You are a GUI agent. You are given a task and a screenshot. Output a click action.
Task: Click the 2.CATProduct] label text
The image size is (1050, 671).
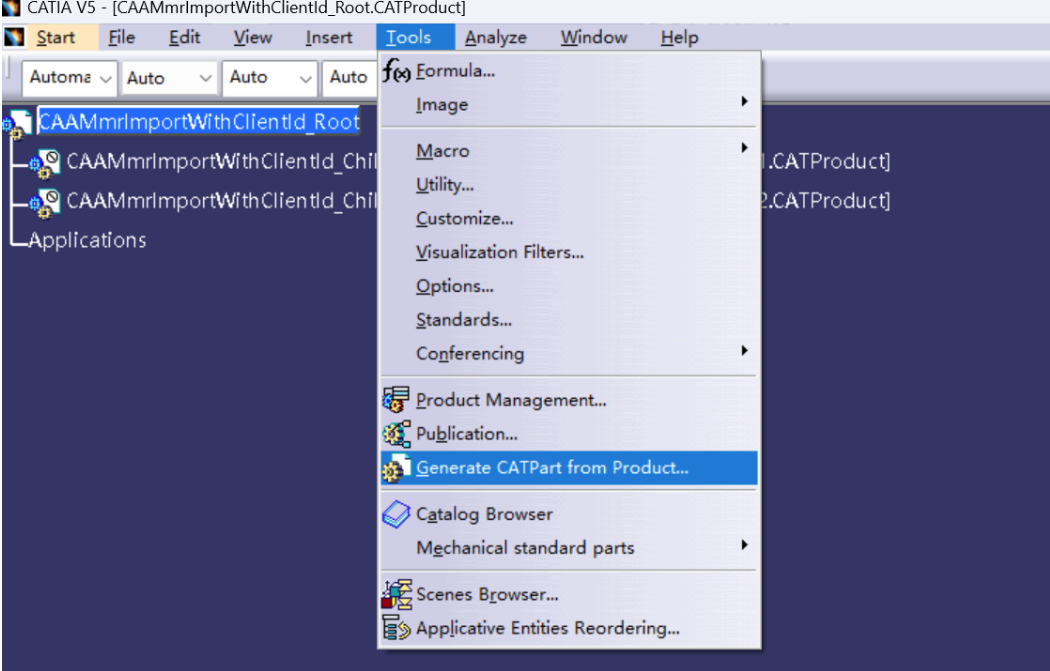pyautogui.click(x=826, y=201)
